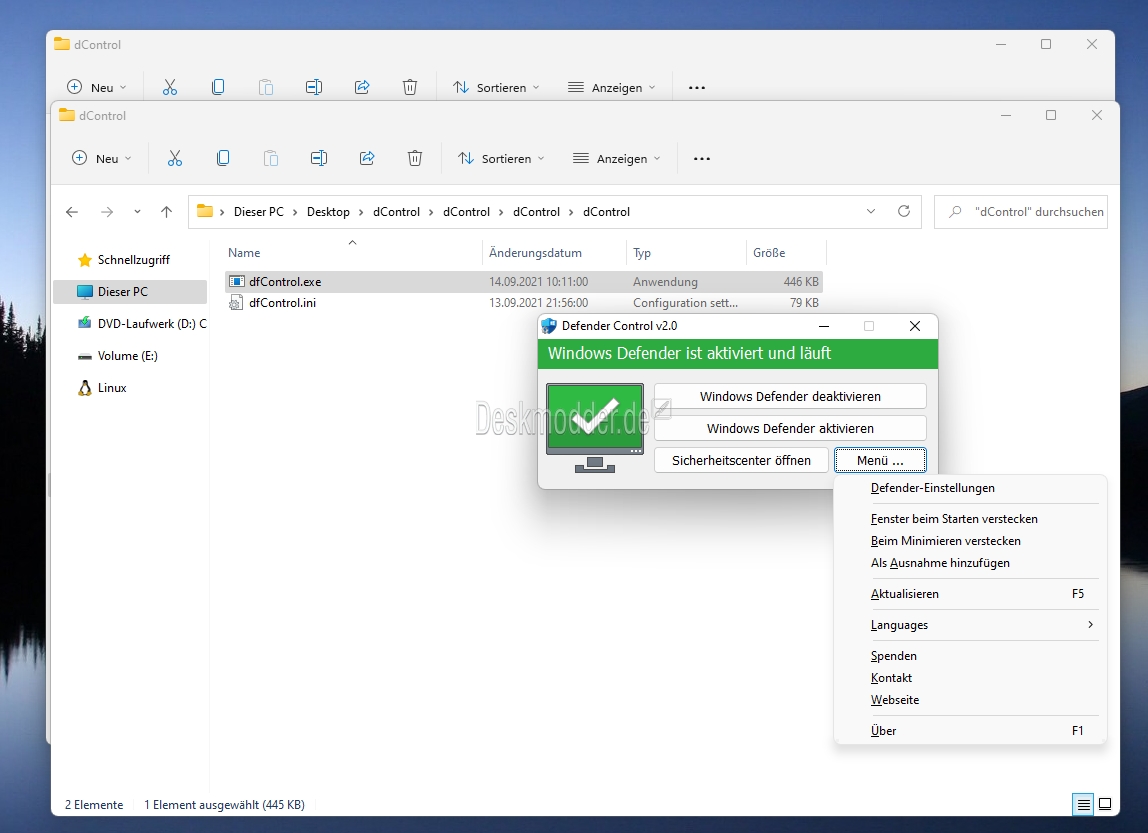This screenshot has height=833, width=1148.
Task: Expand the recent locations chevron beside the forward arrow
Action: [137, 212]
